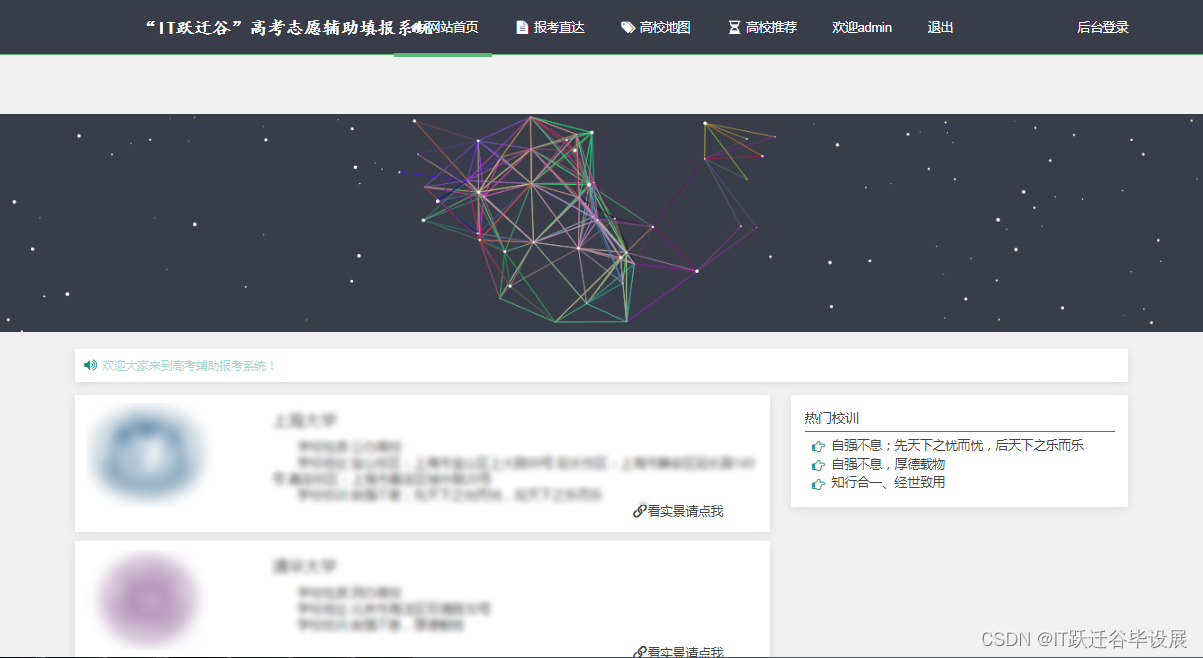Click the speaker icon in the announcement bar
Viewport: 1203px width, 658px height.
pyautogui.click(x=90, y=365)
